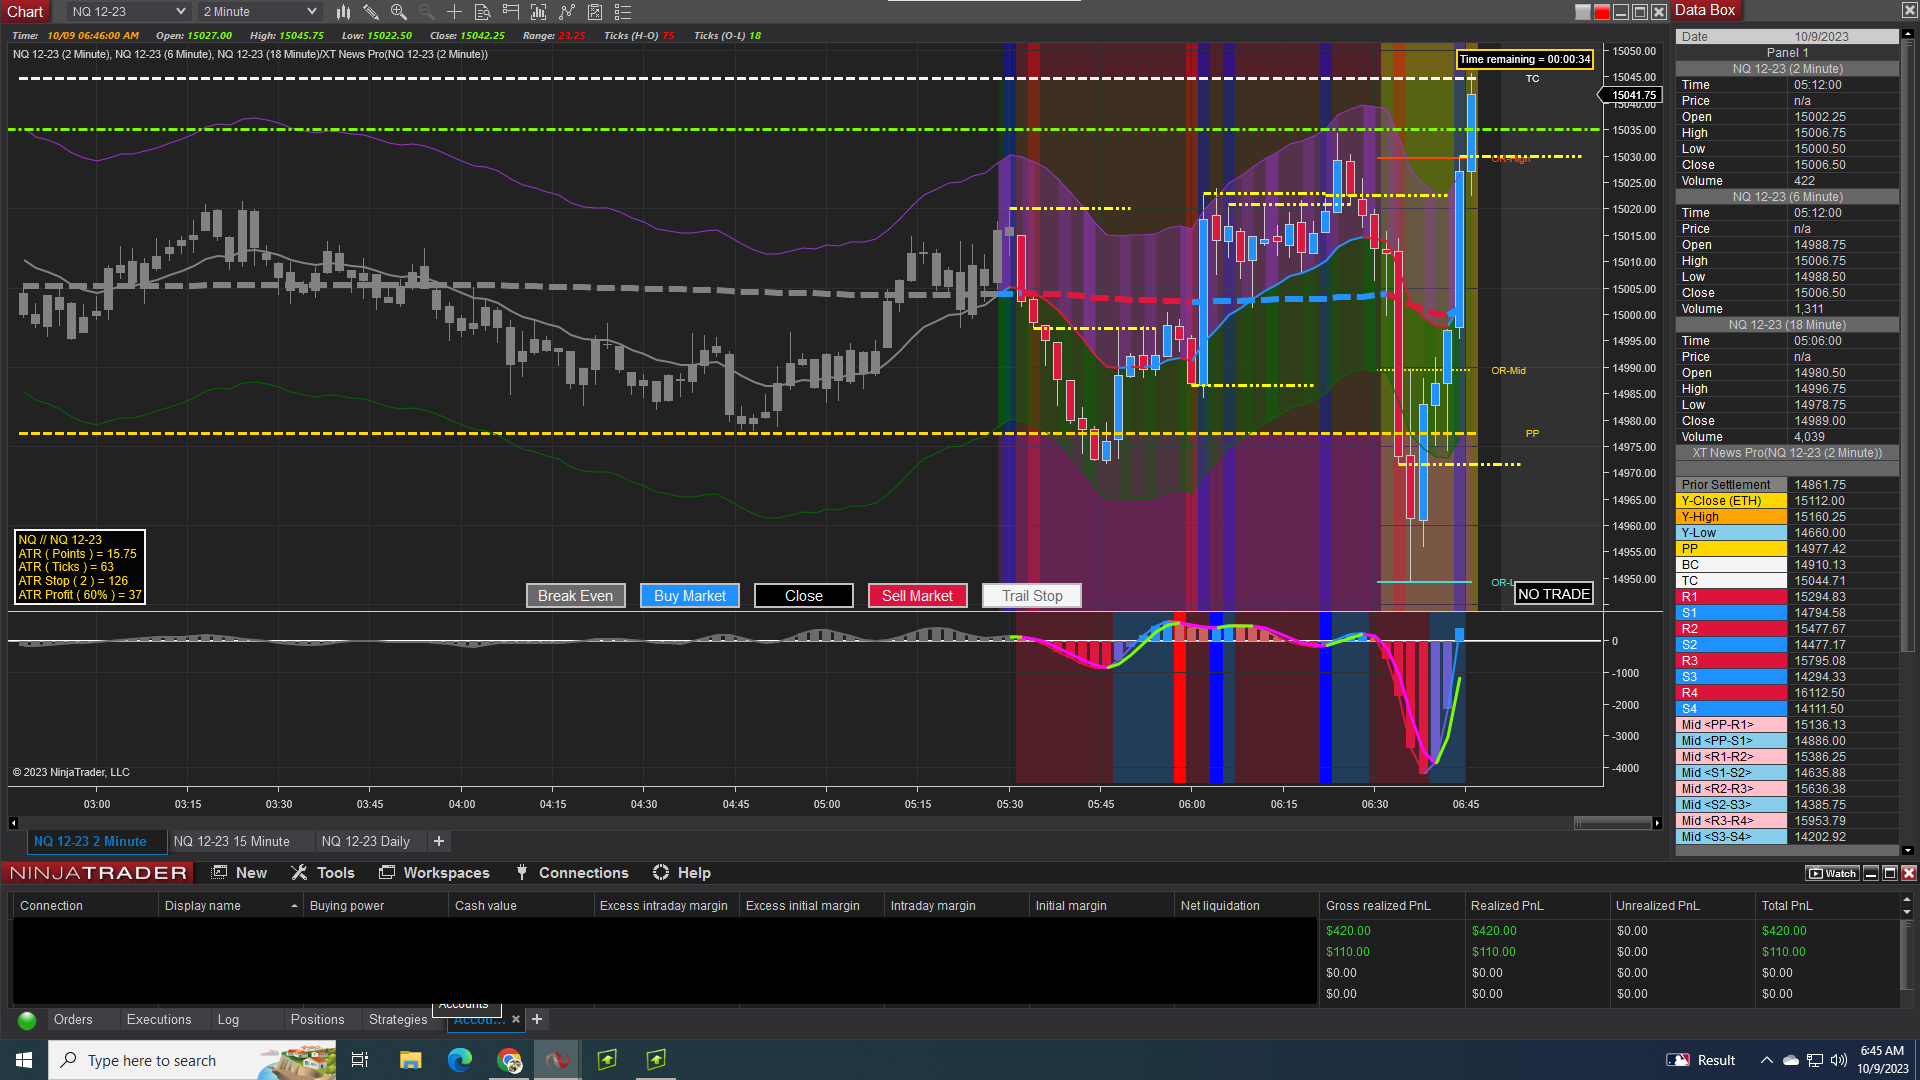
Task: Close the Data Box panel
Action: pyautogui.click(x=1908, y=10)
